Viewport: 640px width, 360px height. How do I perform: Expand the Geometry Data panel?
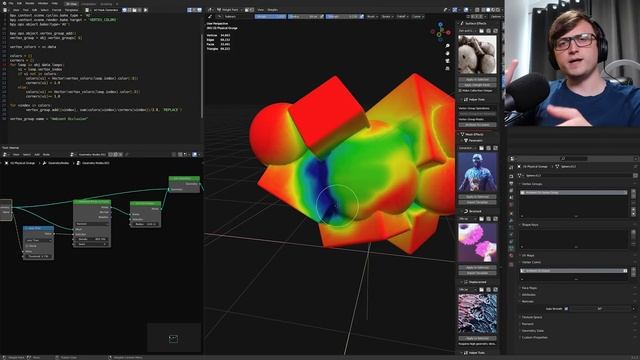click(x=533, y=331)
